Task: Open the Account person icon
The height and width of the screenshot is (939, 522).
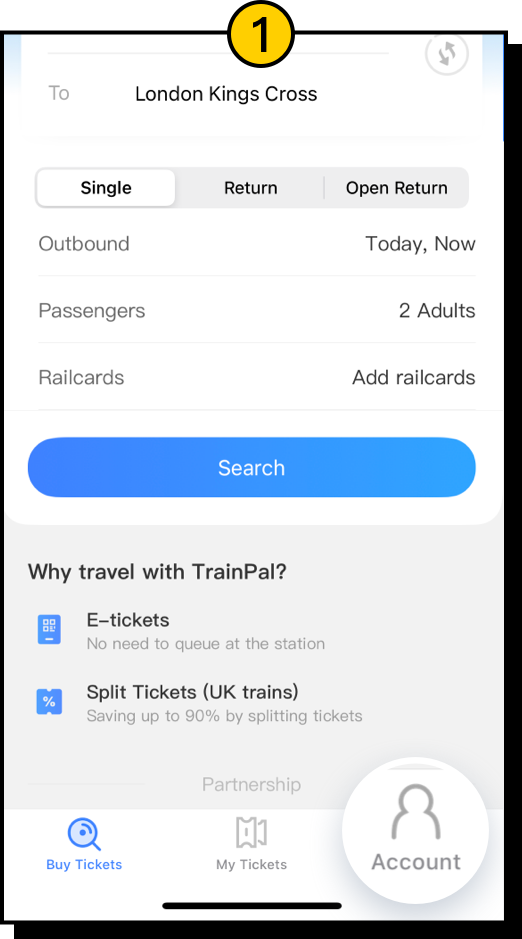Action: 416,811
